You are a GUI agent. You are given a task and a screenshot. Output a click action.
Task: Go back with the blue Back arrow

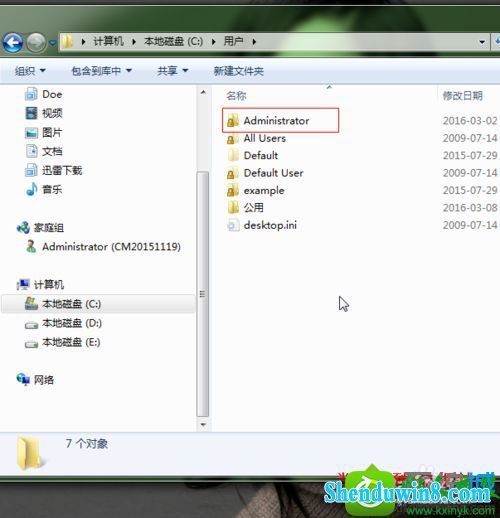click(12, 42)
